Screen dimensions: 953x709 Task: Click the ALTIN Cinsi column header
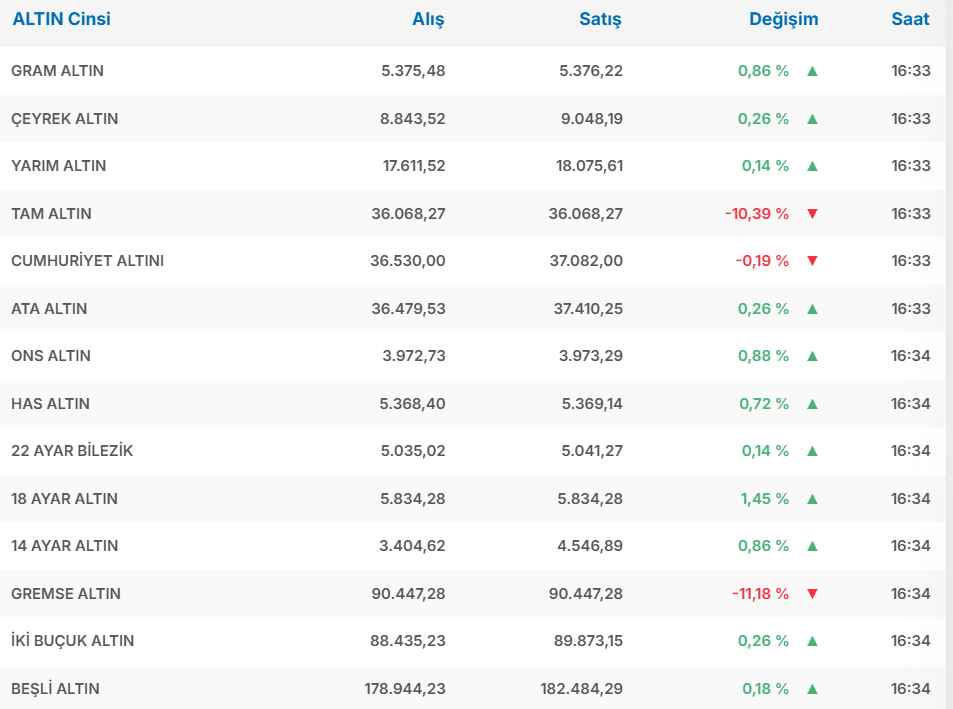point(61,19)
